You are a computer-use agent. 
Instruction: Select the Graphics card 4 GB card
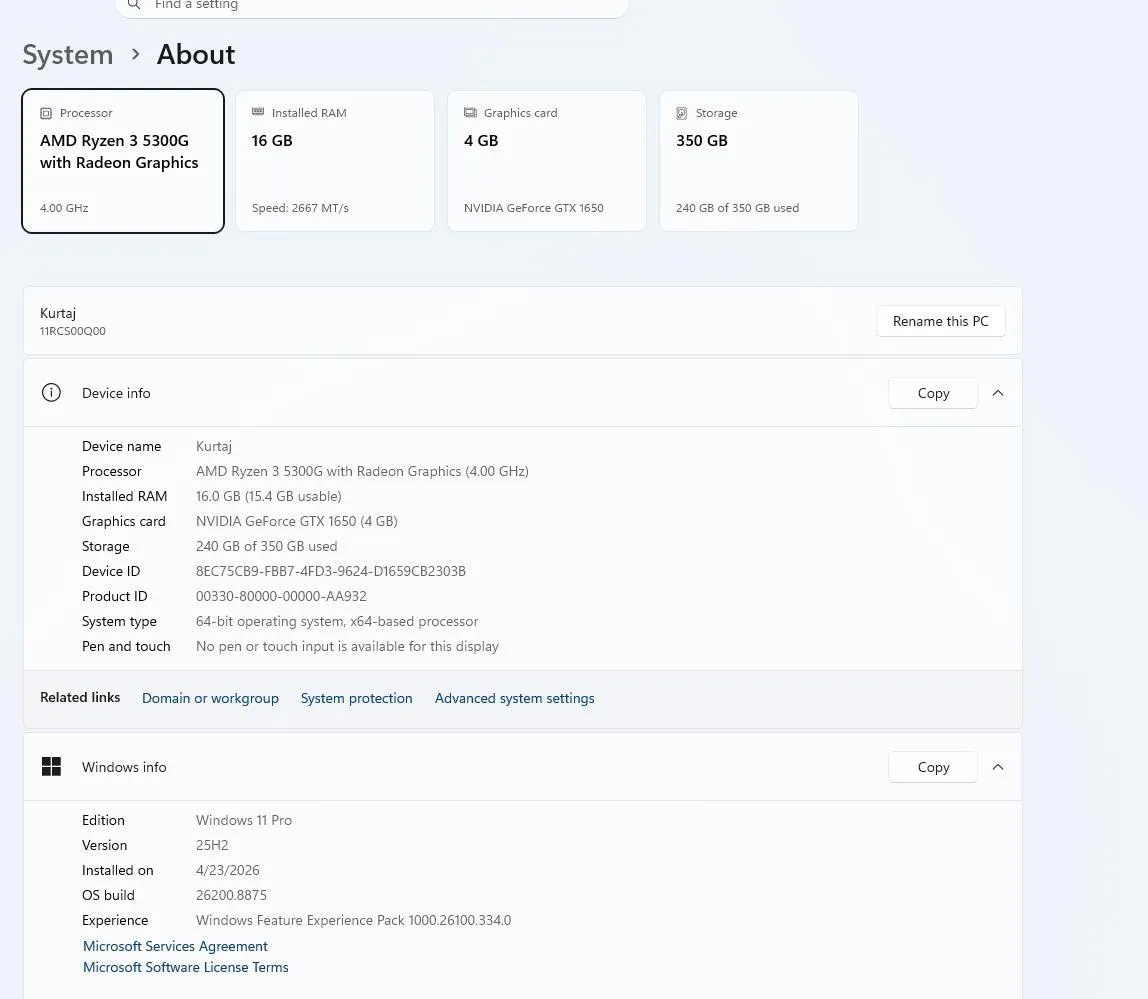547,161
